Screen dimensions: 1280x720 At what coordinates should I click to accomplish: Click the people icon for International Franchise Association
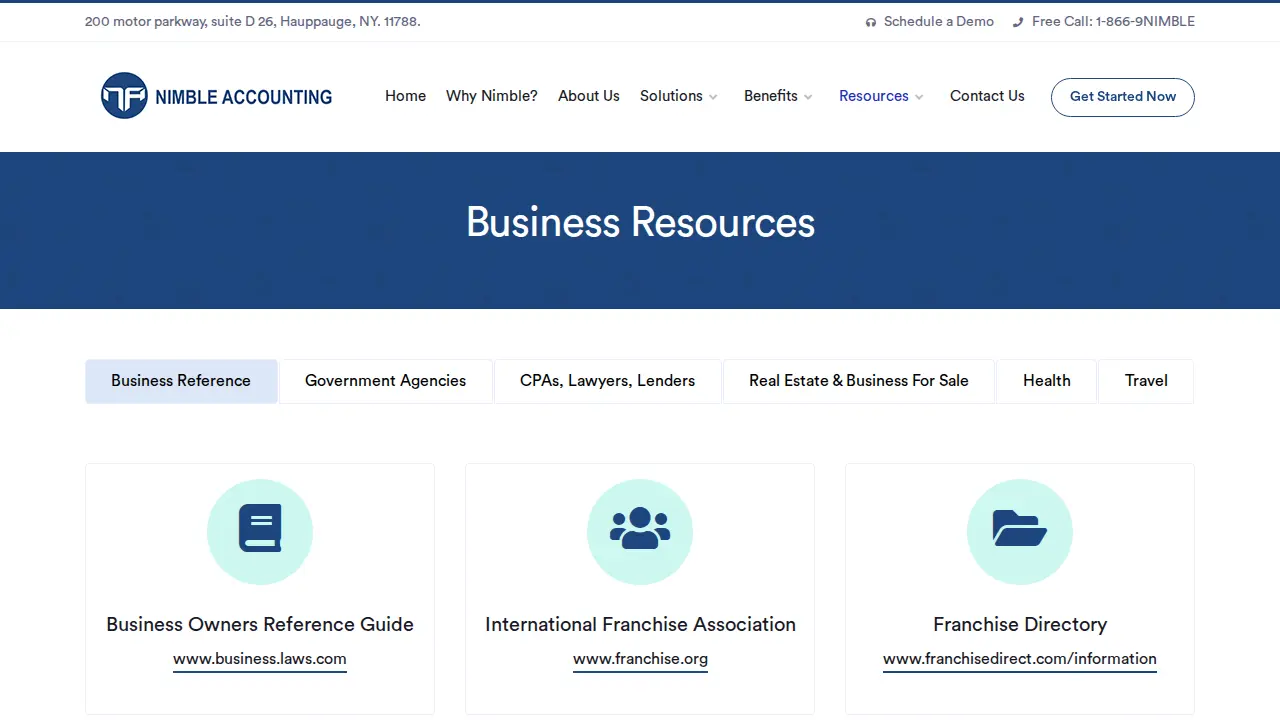[640, 529]
